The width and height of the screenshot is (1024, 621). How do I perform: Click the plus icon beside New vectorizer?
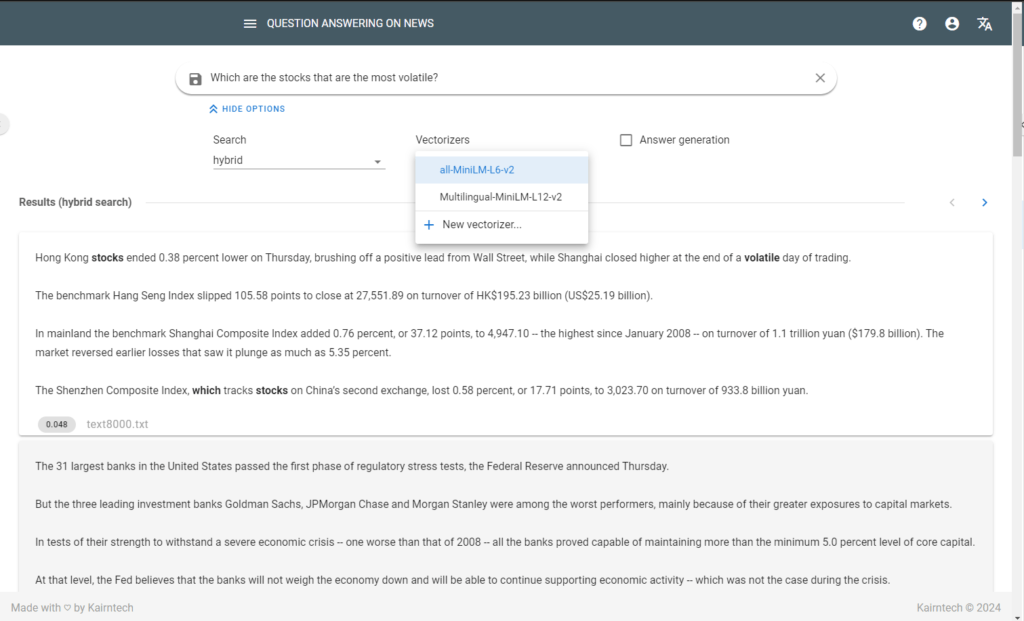click(428, 225)
